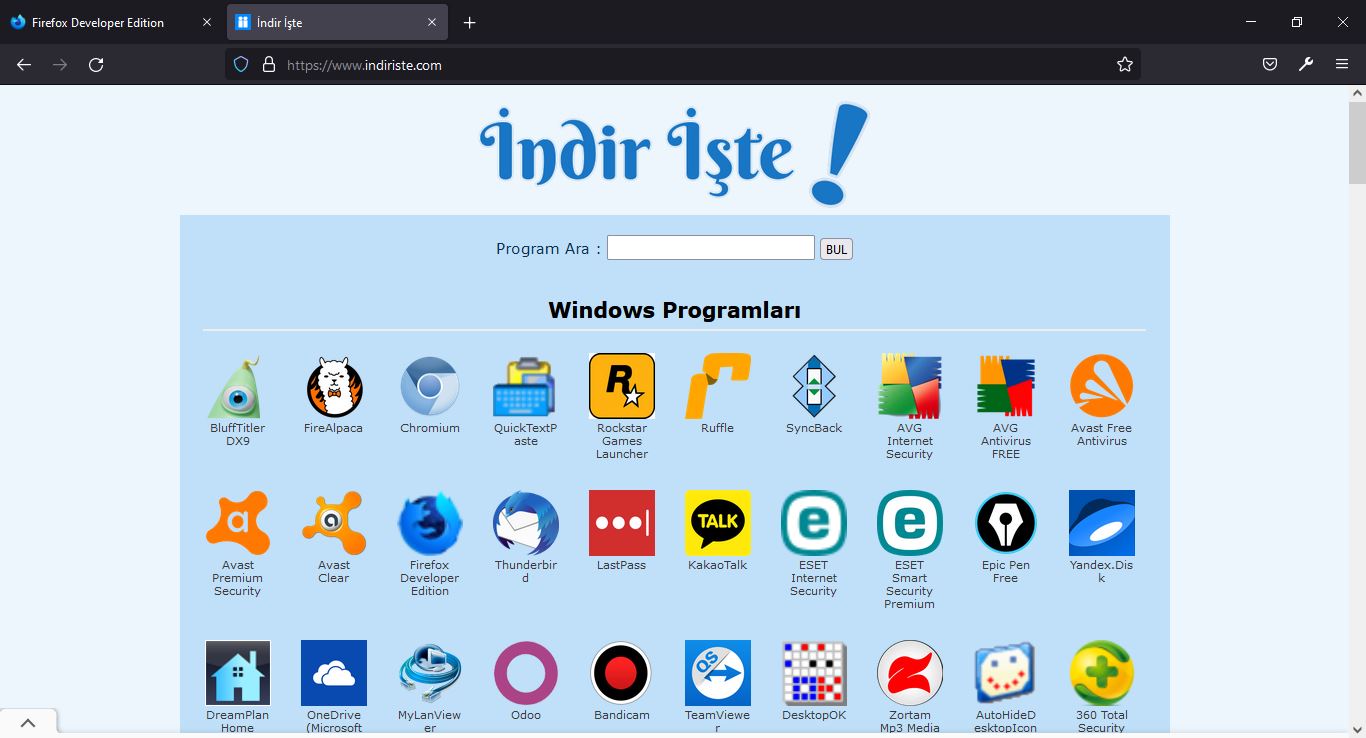This screenshot has height=738, width=1366.
Task: Open the QuickTextPaste icon
Action: (526, 387)
